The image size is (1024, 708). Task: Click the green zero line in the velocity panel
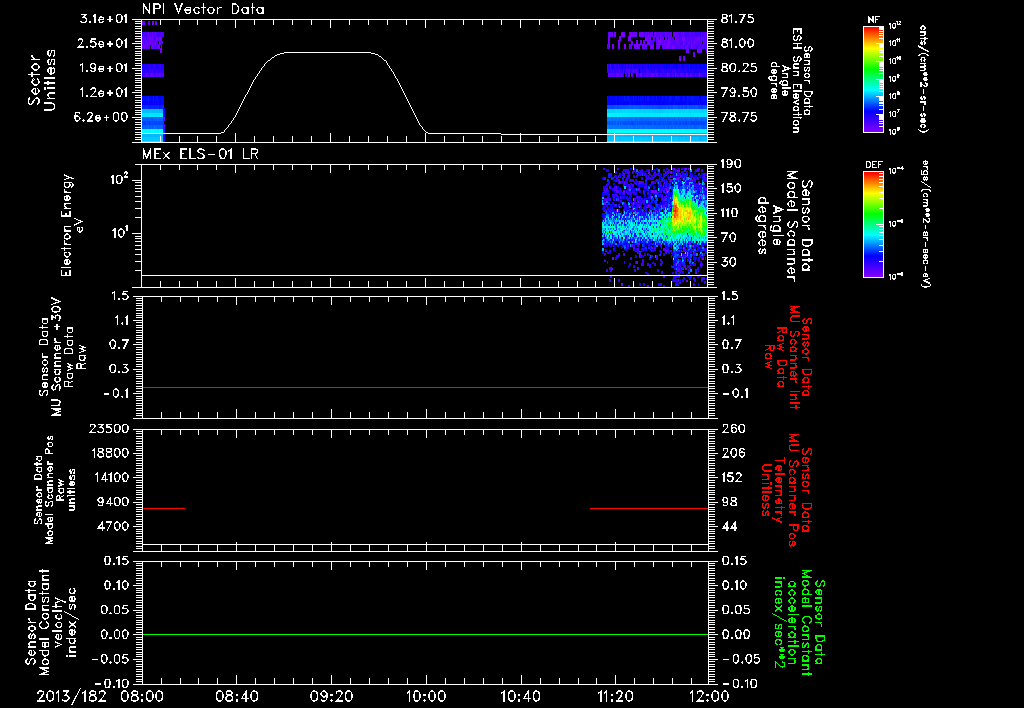pyautogui.click(x=425, y=634)
